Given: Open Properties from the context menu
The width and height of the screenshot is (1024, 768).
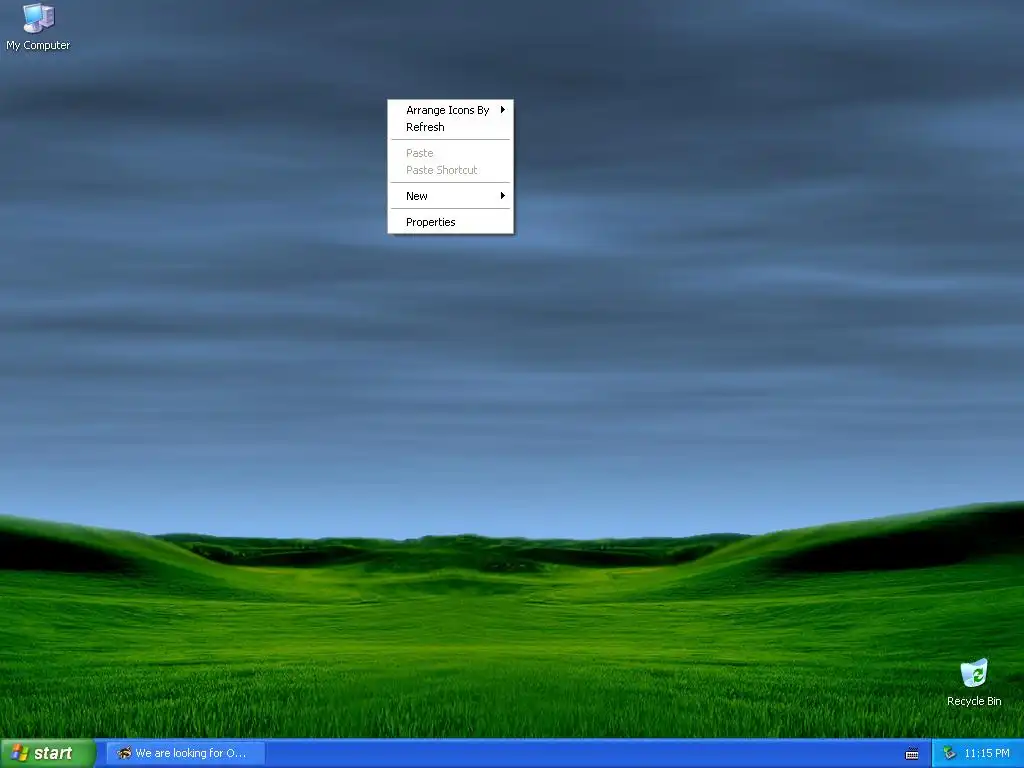Looking at the screenshot, I should click(x=450, y=222).
